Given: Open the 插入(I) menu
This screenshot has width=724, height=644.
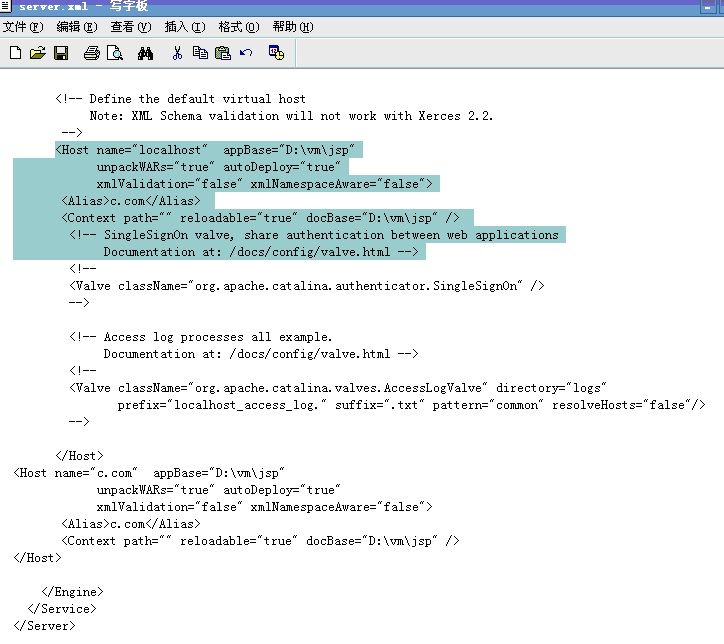Looking at the screenshot, I should pos(185,27).
